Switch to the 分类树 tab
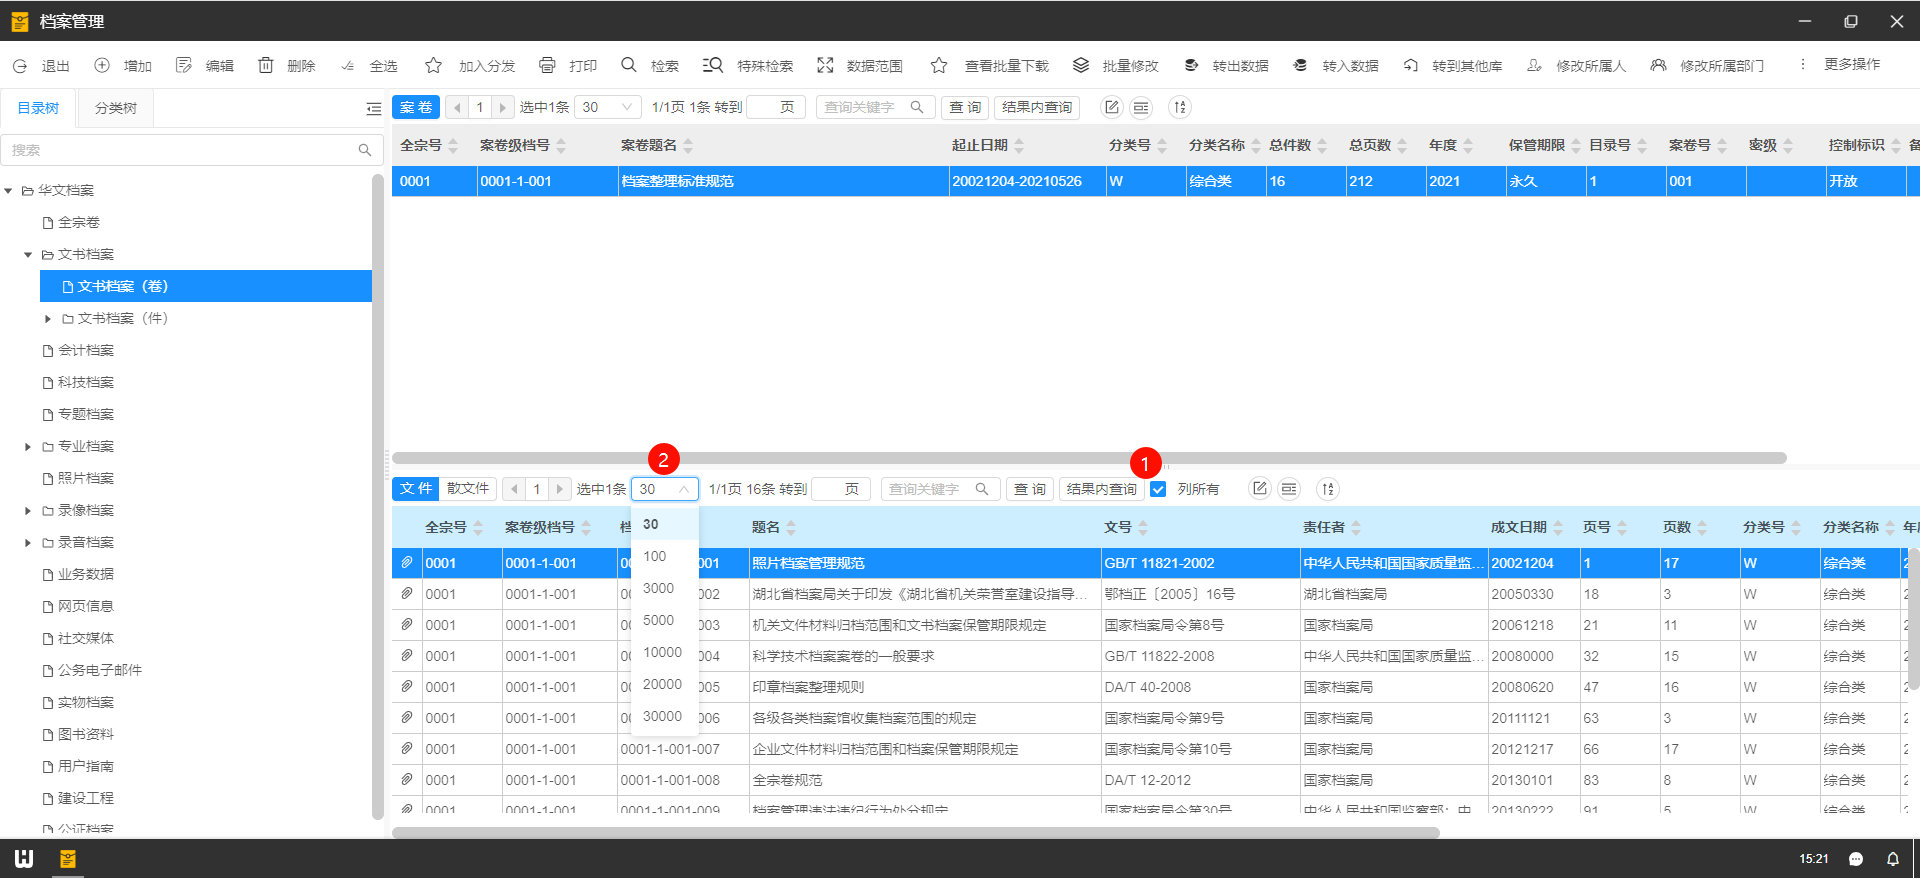 pos(116,108)
